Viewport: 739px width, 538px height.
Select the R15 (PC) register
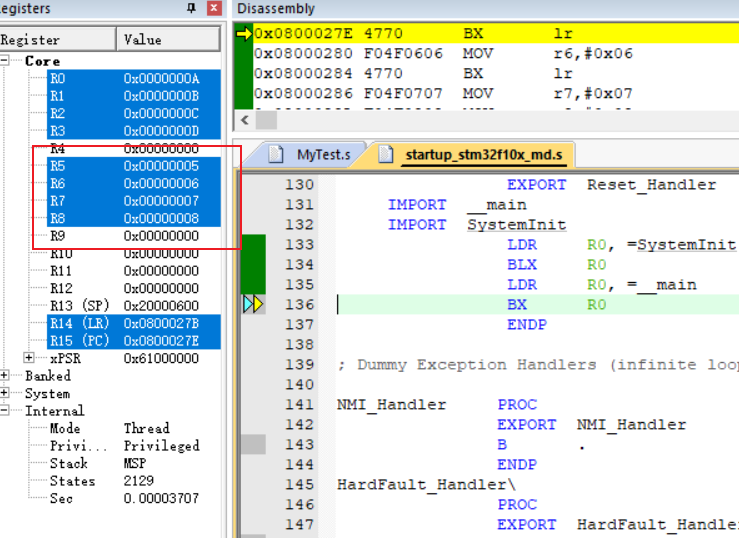pos(134,340)
